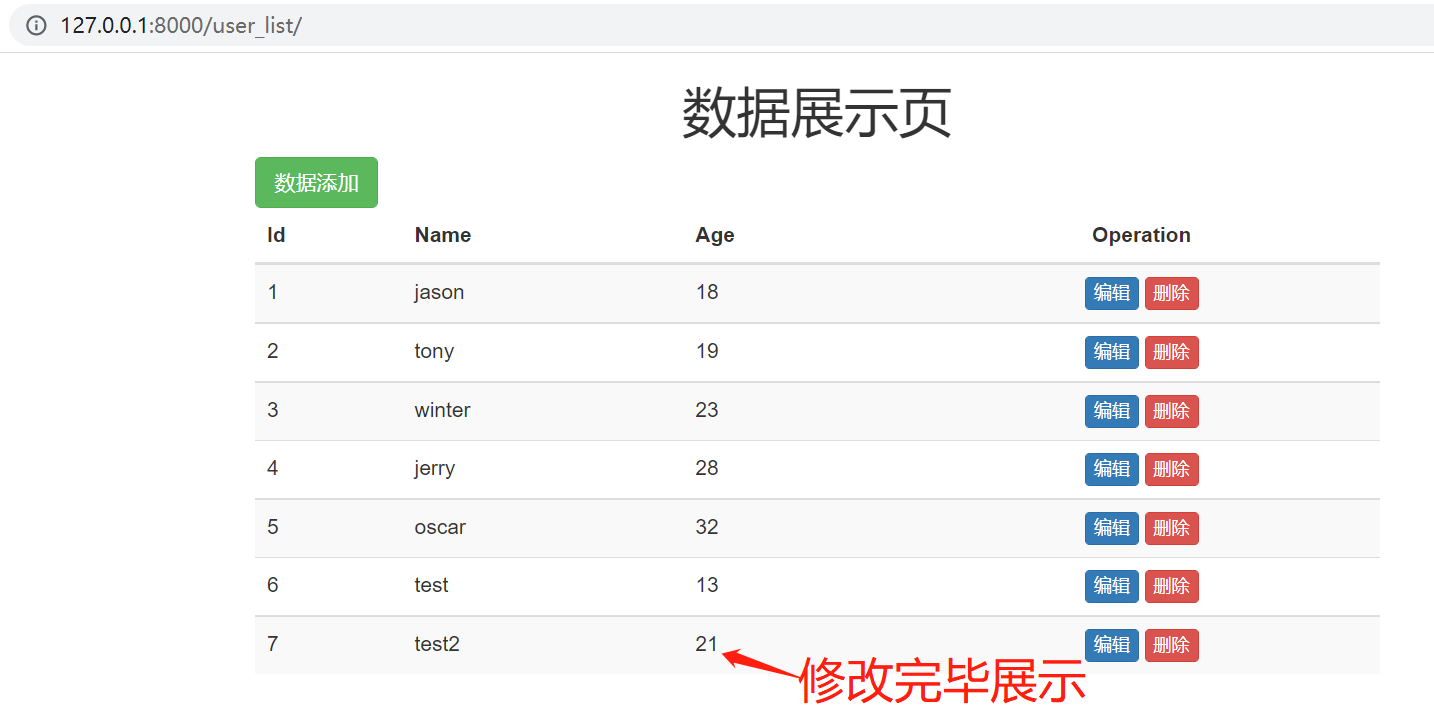Delete the oscar entry
1434x719 pixels.
1171,528
